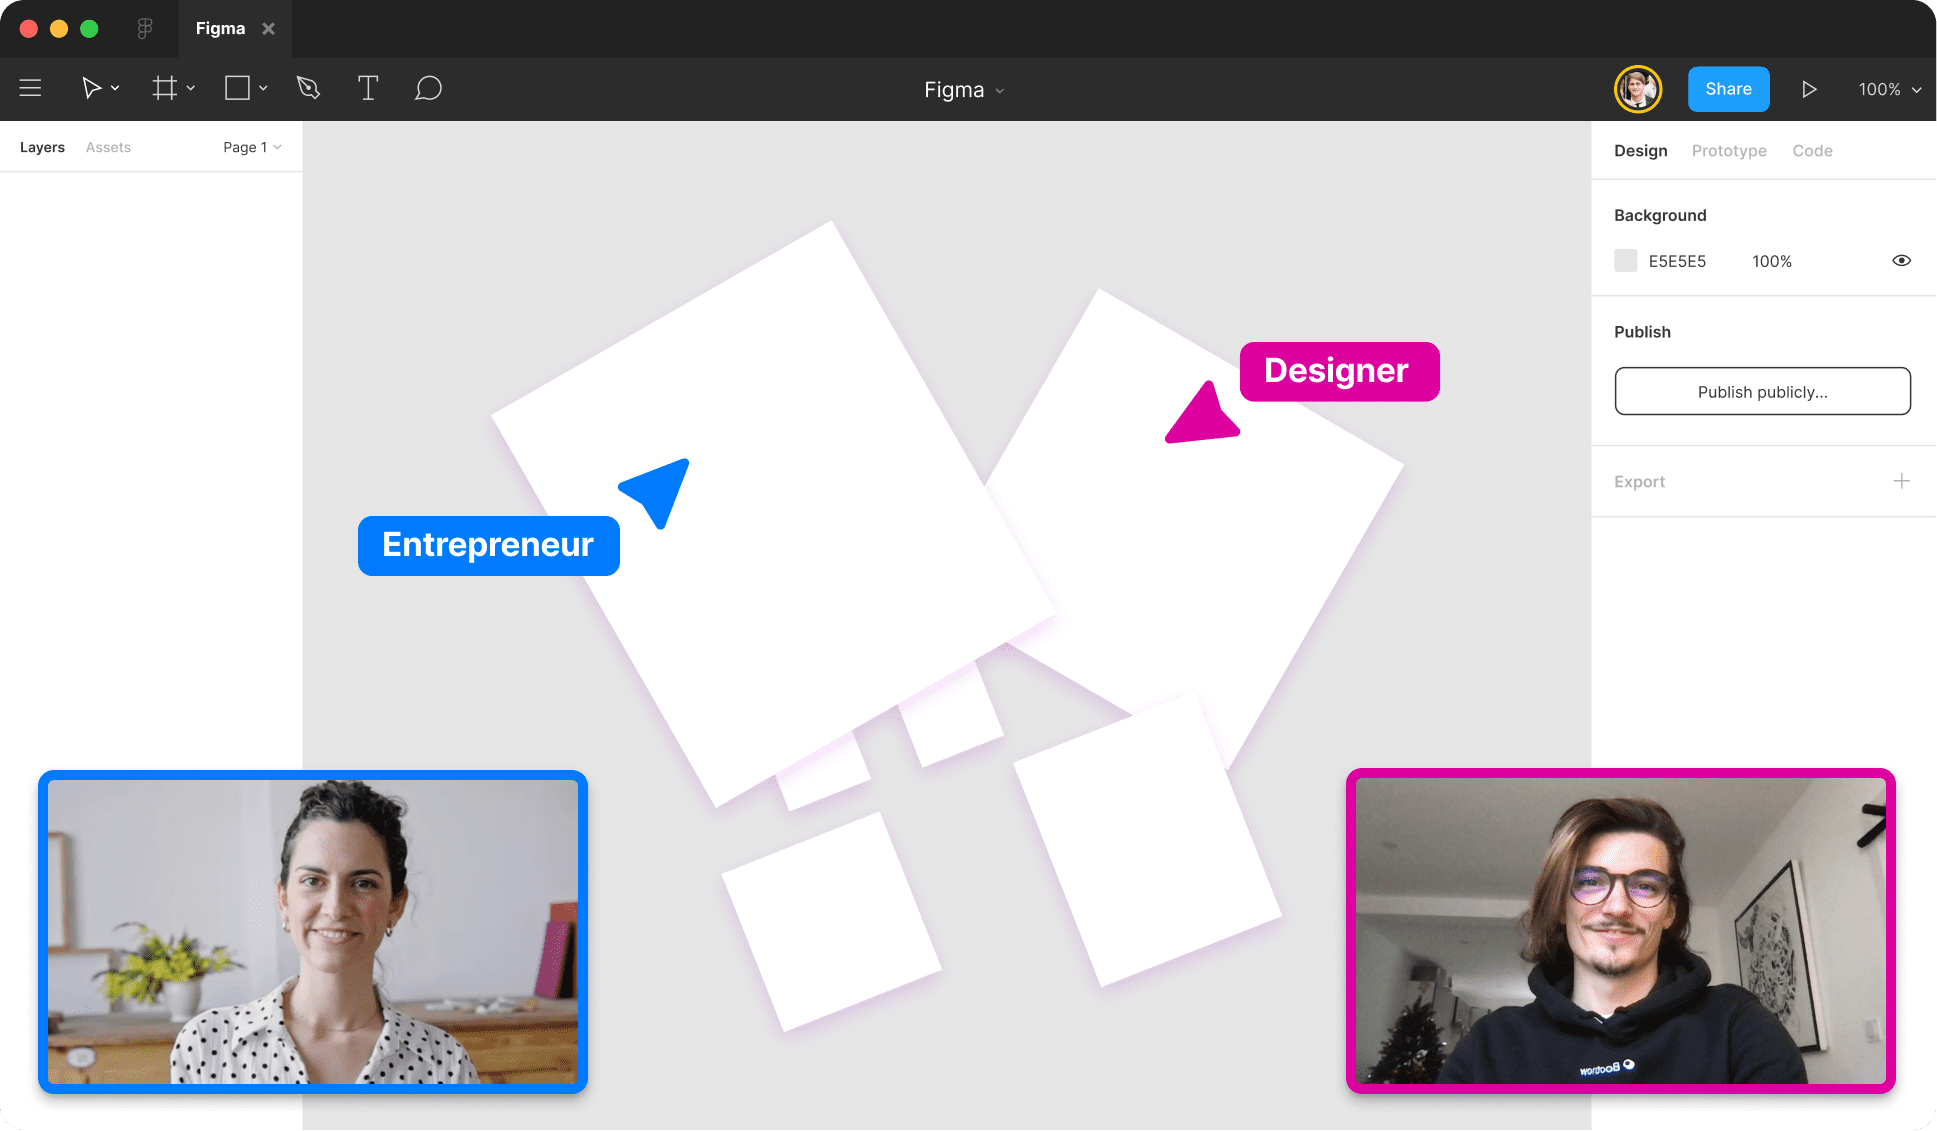This screenshot has height=1131, width=1937.
Task: Click the Publish publicly button
Action: coord(1762,391)
